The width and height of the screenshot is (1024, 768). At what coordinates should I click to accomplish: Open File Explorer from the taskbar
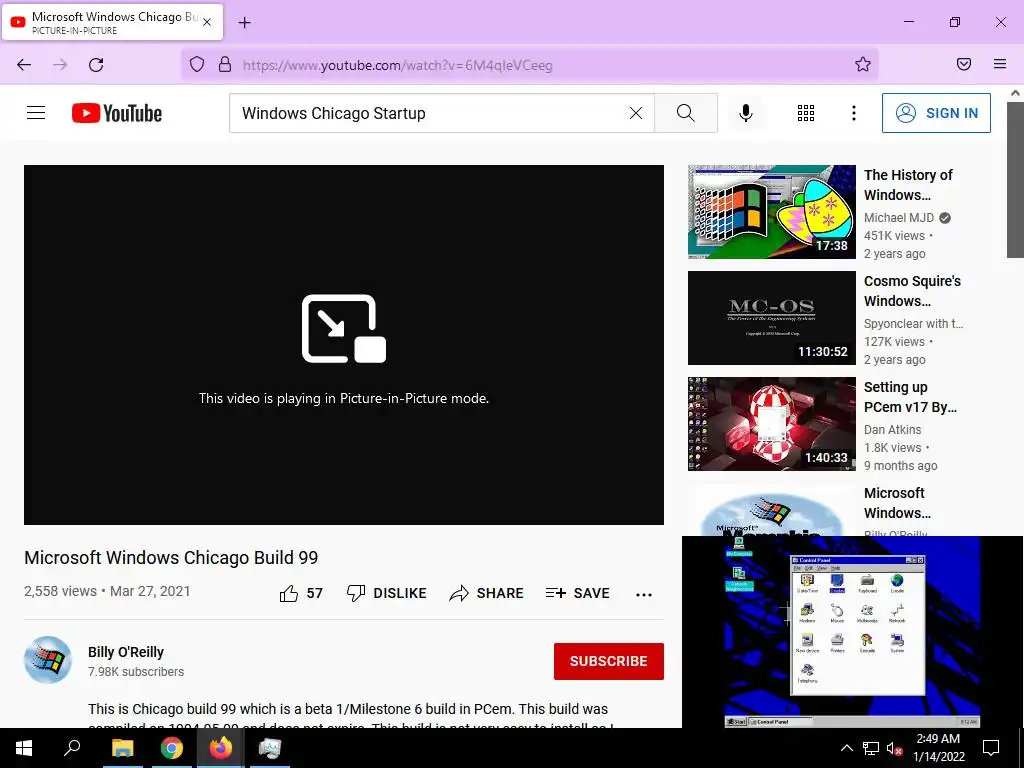(122, 748)
